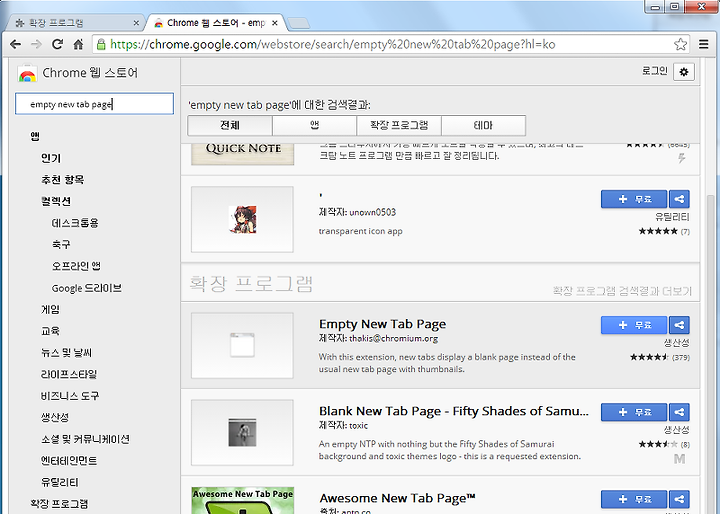Select the 확장 프로그램 filter tab
Viewport: 720px width, 514px height.
pyautogui.click(x=399, y=125)
